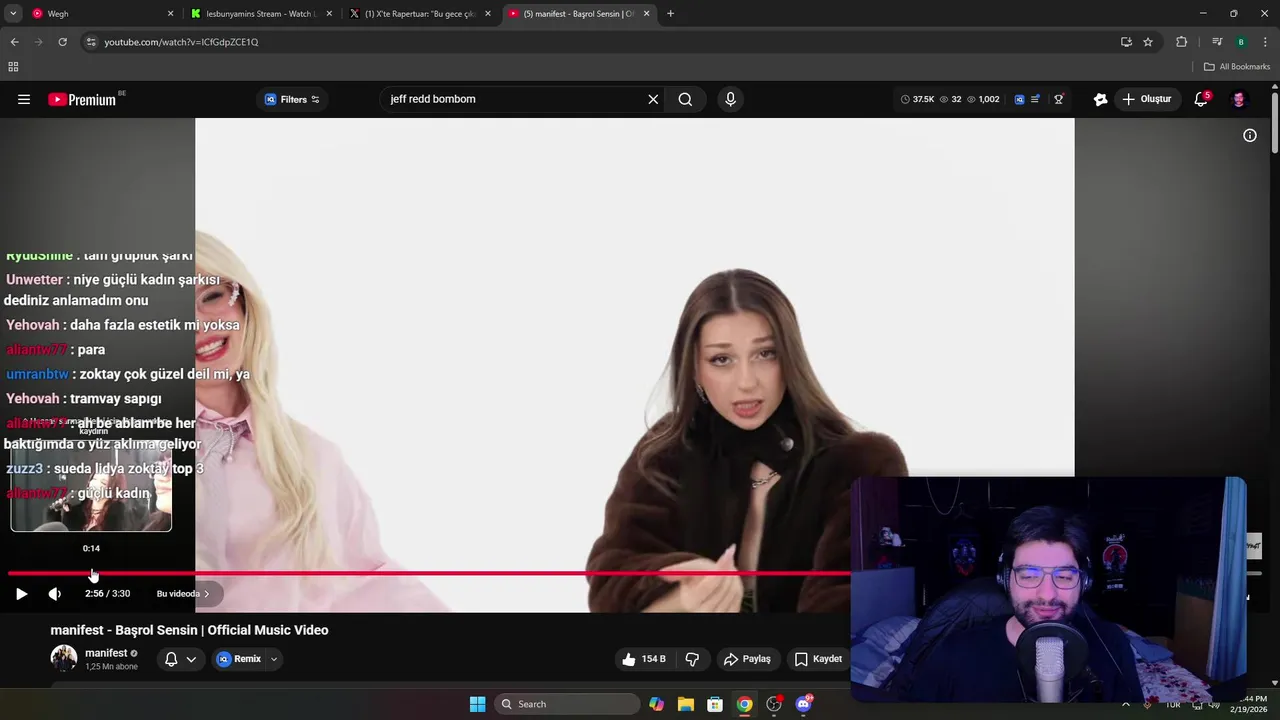The height and width of the screenshot is (720, 1280).
Task: Run search with the magnifier icon
Action: [685, 99]
